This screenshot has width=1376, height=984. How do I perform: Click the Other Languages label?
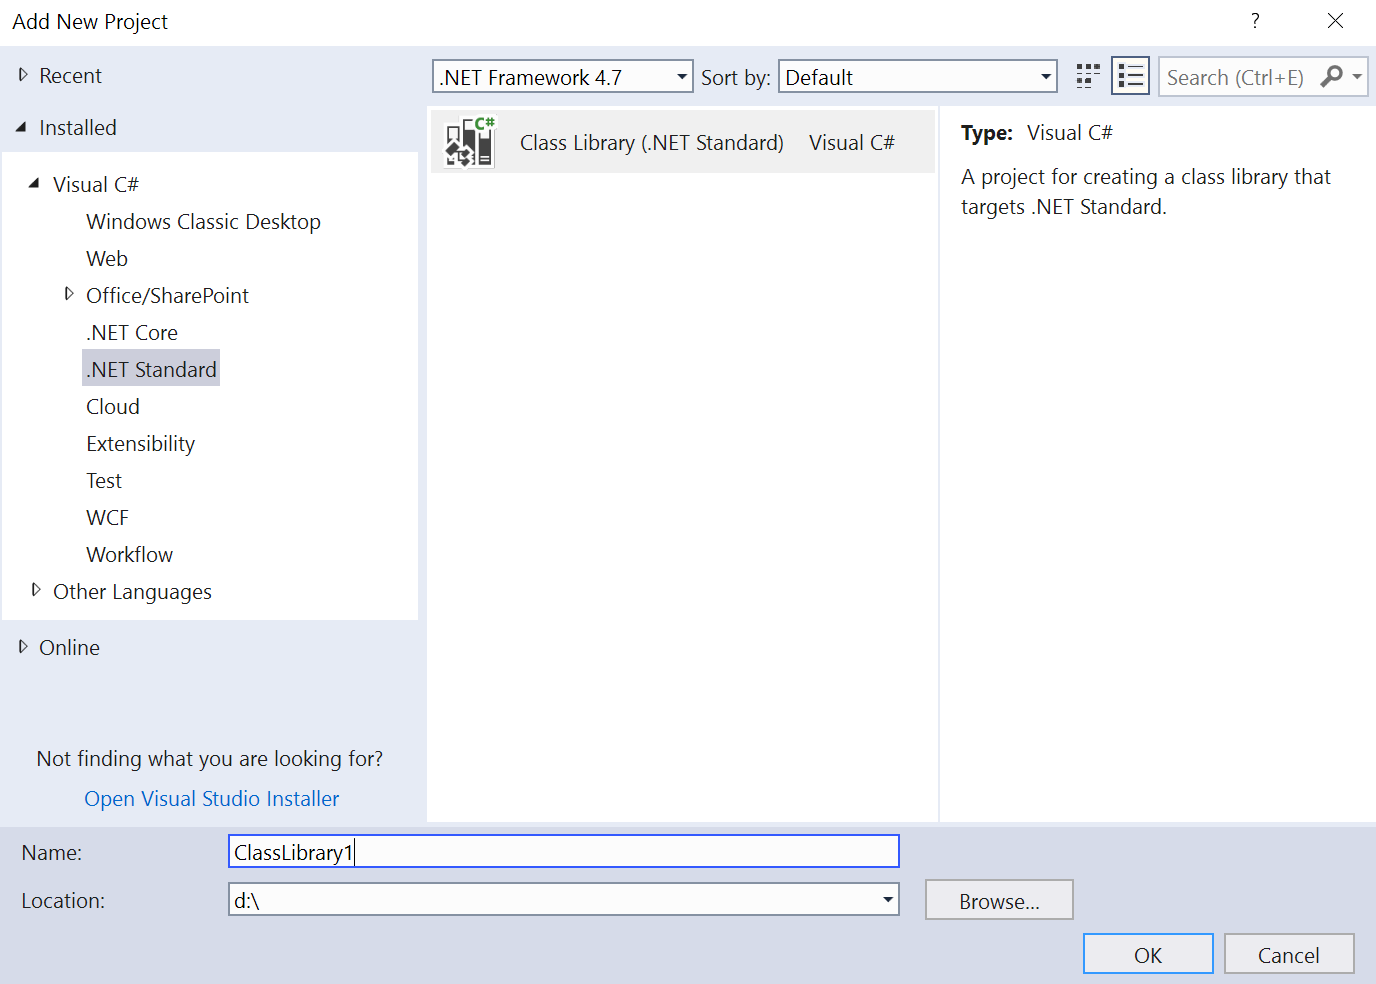point(132,592)
